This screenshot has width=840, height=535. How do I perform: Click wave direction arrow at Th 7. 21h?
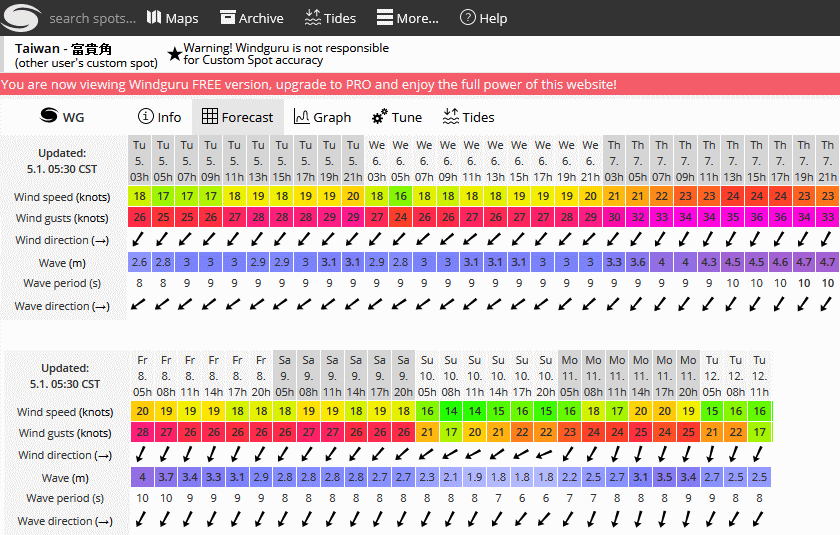coord(827,304)
